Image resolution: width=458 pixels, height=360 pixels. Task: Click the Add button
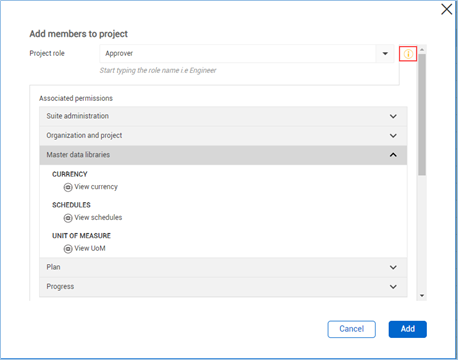tap(407, 329)
